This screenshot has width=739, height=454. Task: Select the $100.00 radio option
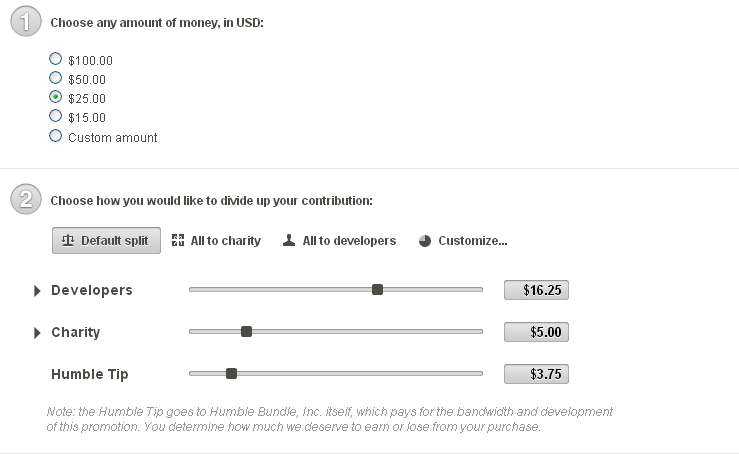point(56,59)
